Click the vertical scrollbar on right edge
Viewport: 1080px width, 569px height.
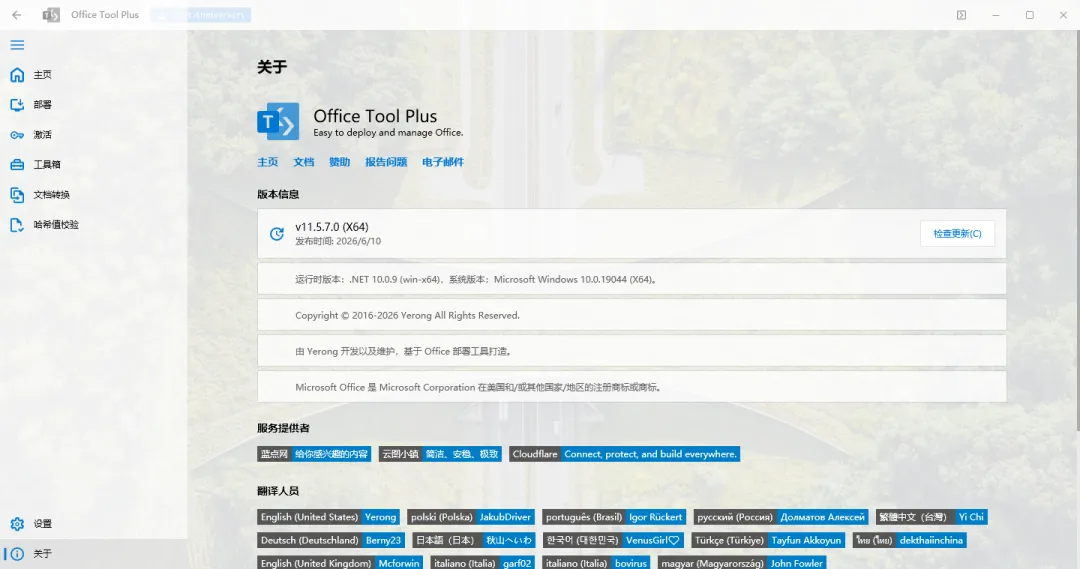click(1077, 231)
